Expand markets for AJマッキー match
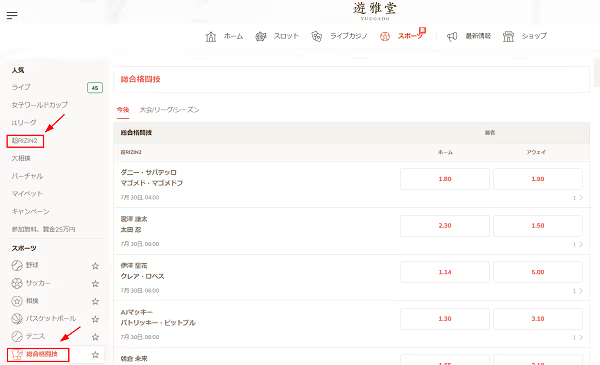This screenshot has height=365, width=600. pos(578,337)
